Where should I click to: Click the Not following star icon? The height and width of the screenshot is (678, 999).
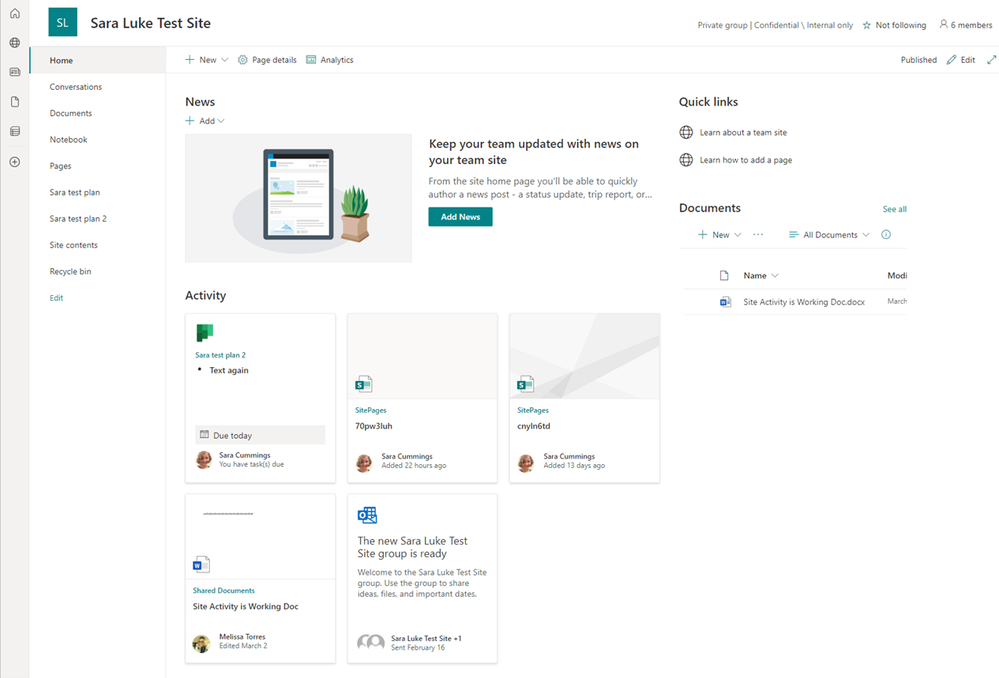point(866,25)
